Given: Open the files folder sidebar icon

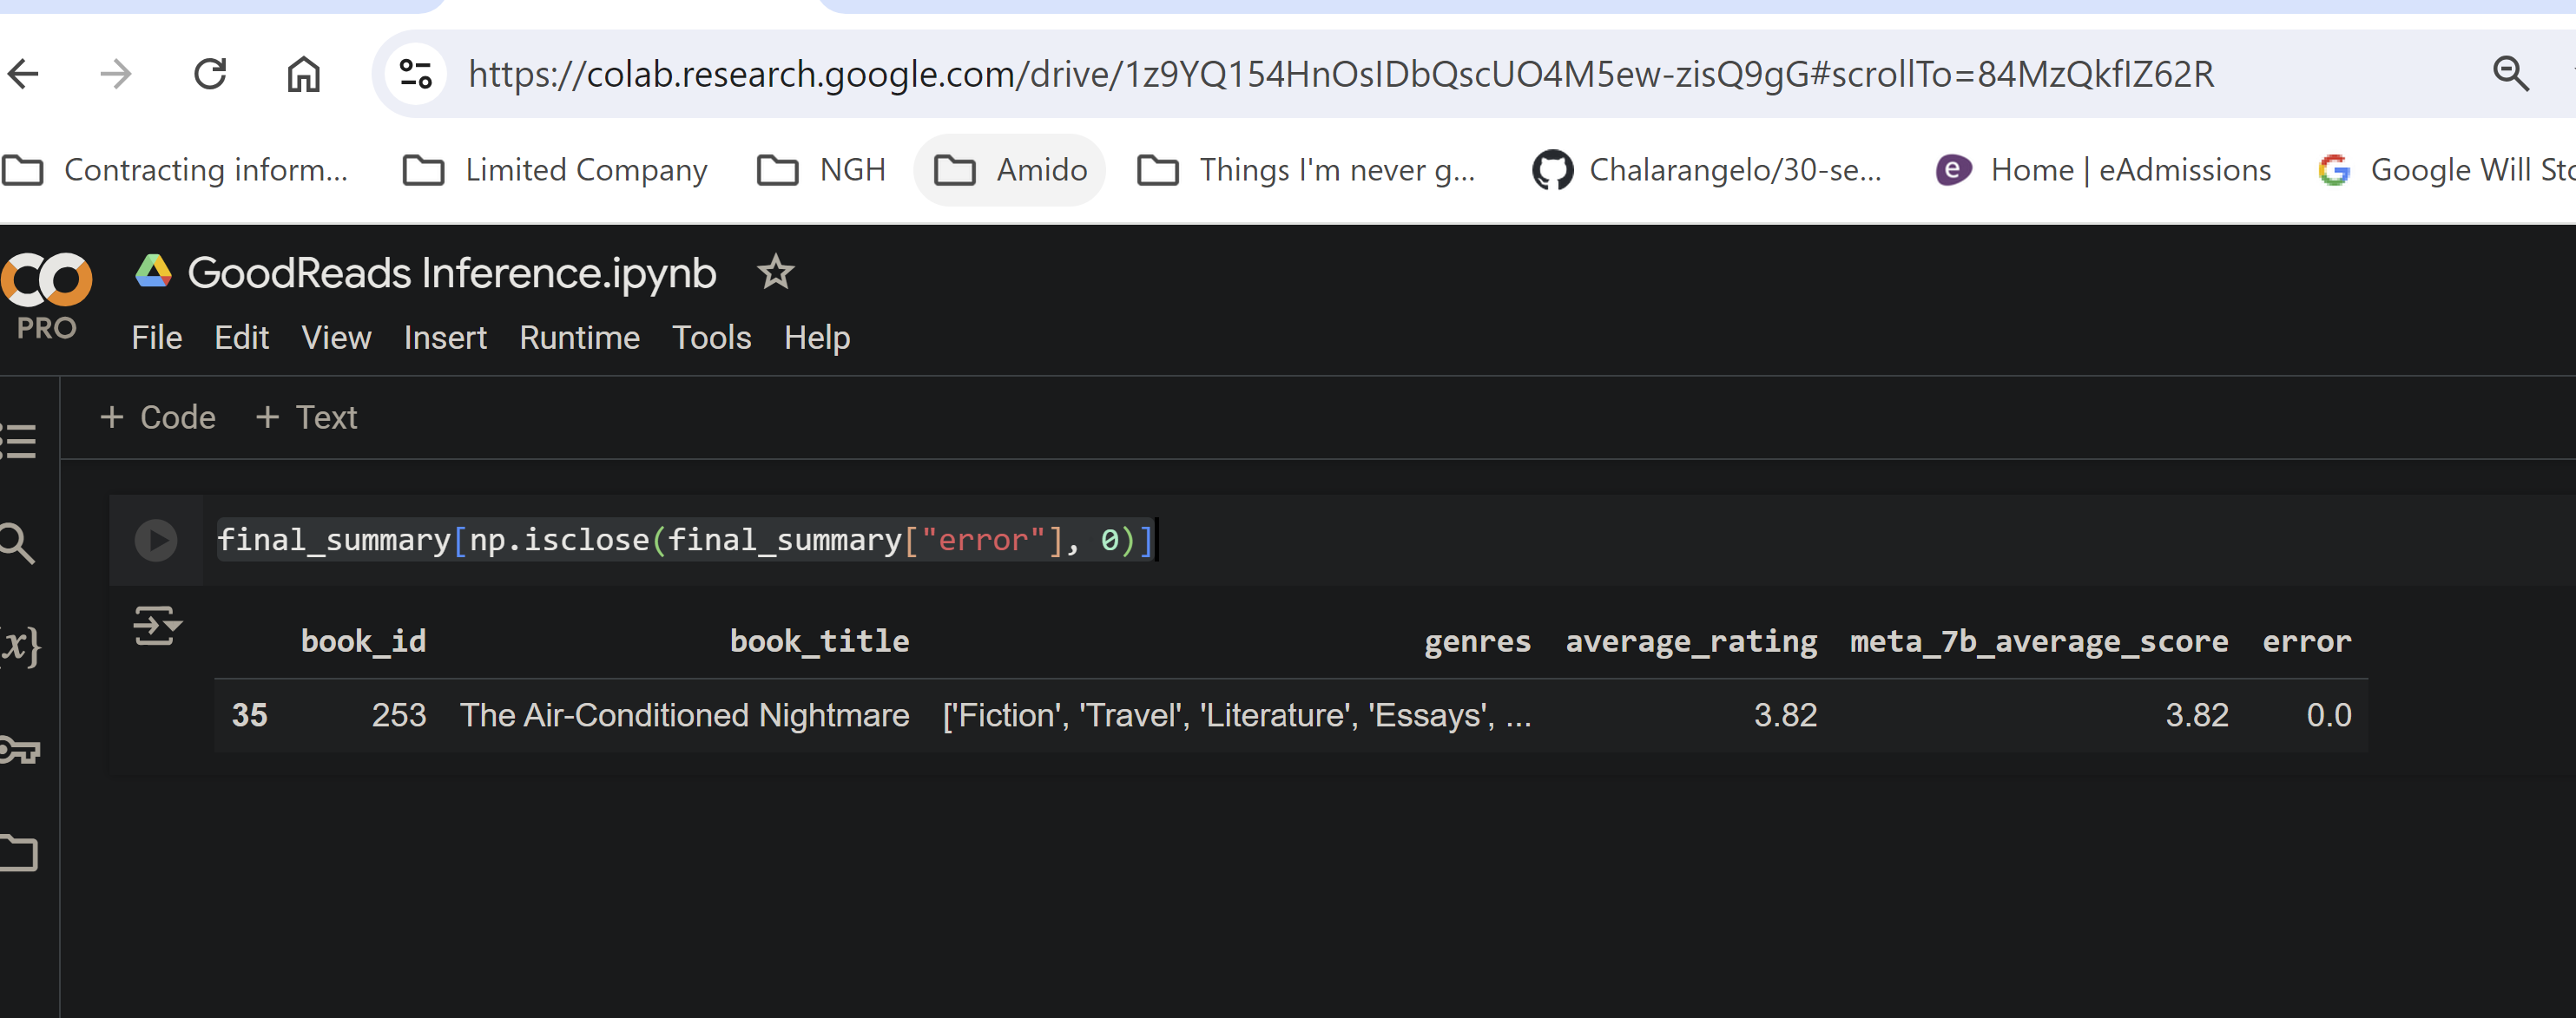Looking at the screenshot, I should 19,853.
